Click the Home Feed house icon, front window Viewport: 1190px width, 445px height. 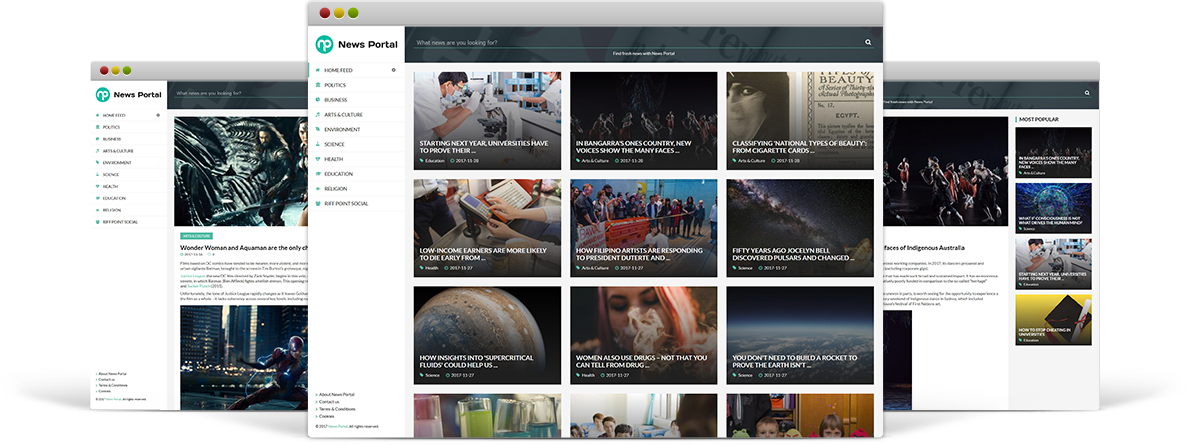317,70
